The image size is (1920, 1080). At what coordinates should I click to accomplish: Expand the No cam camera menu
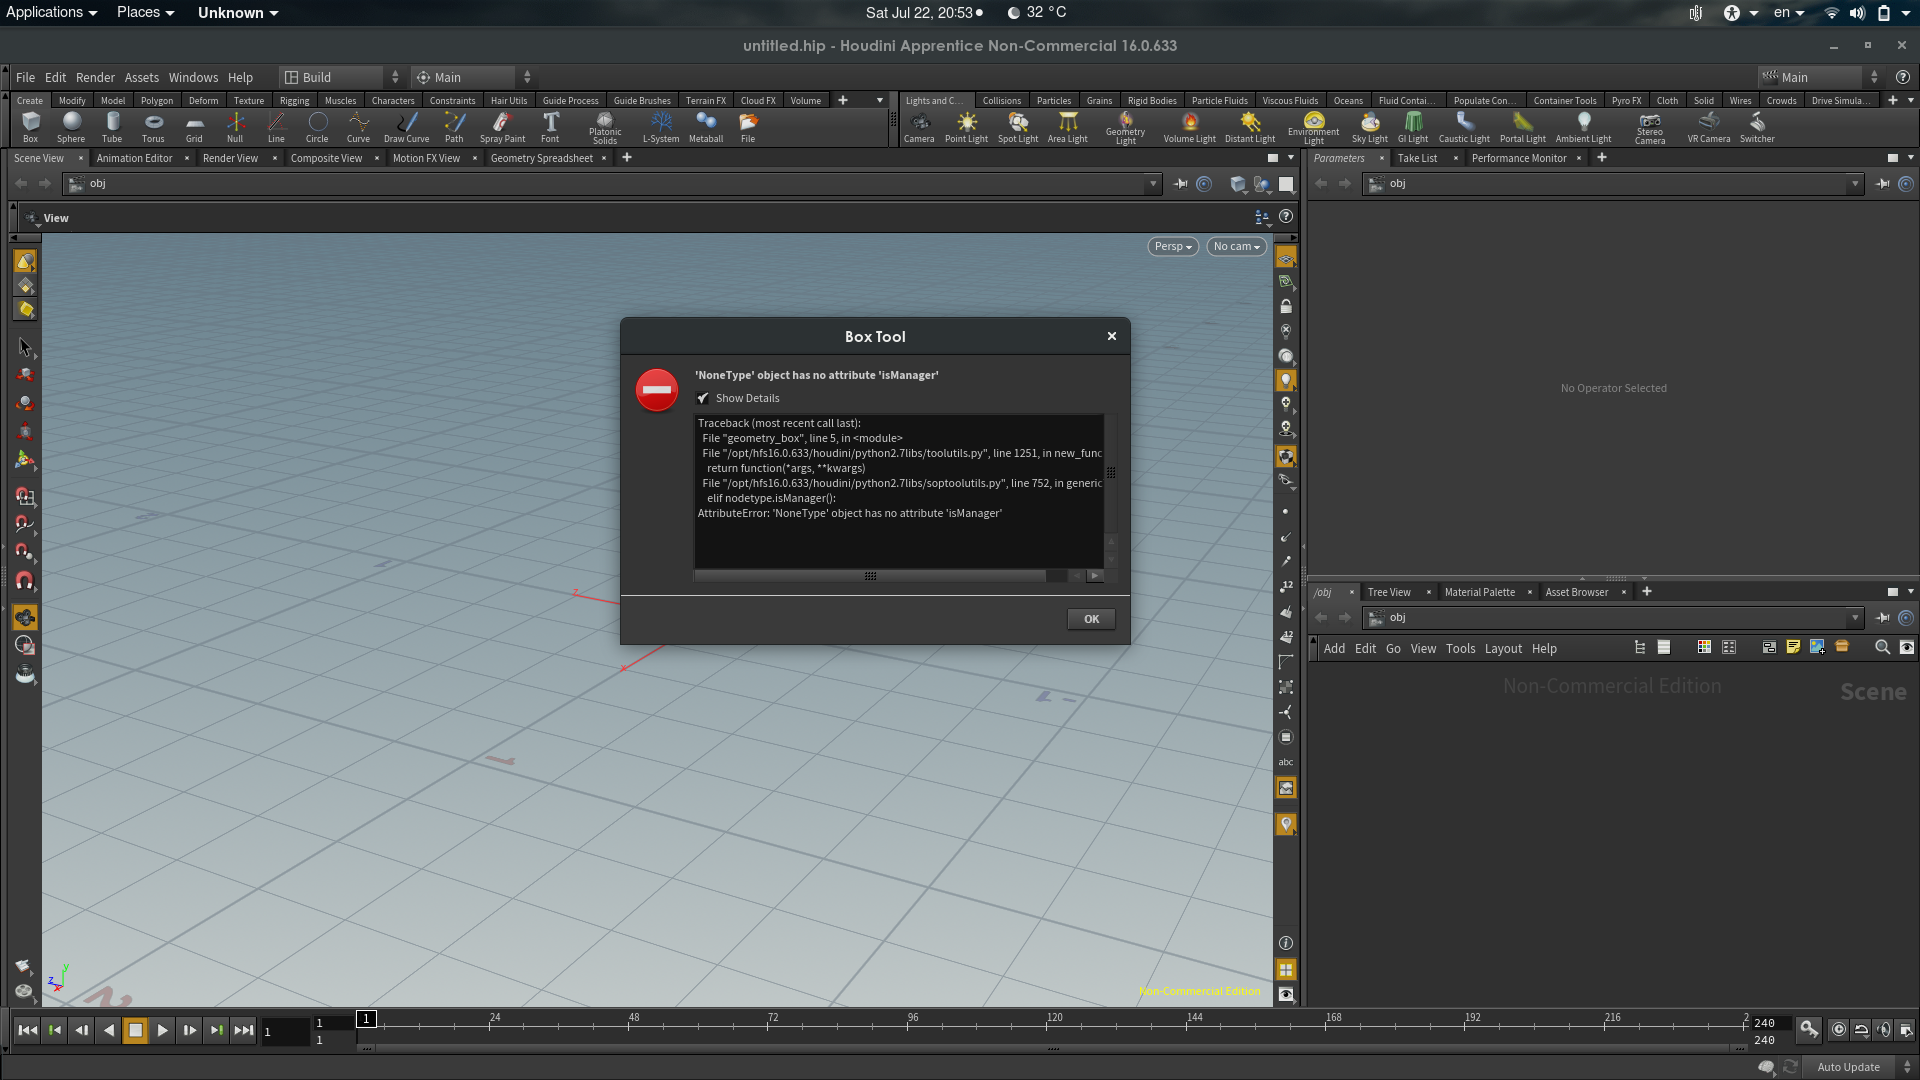[1236, 247]
